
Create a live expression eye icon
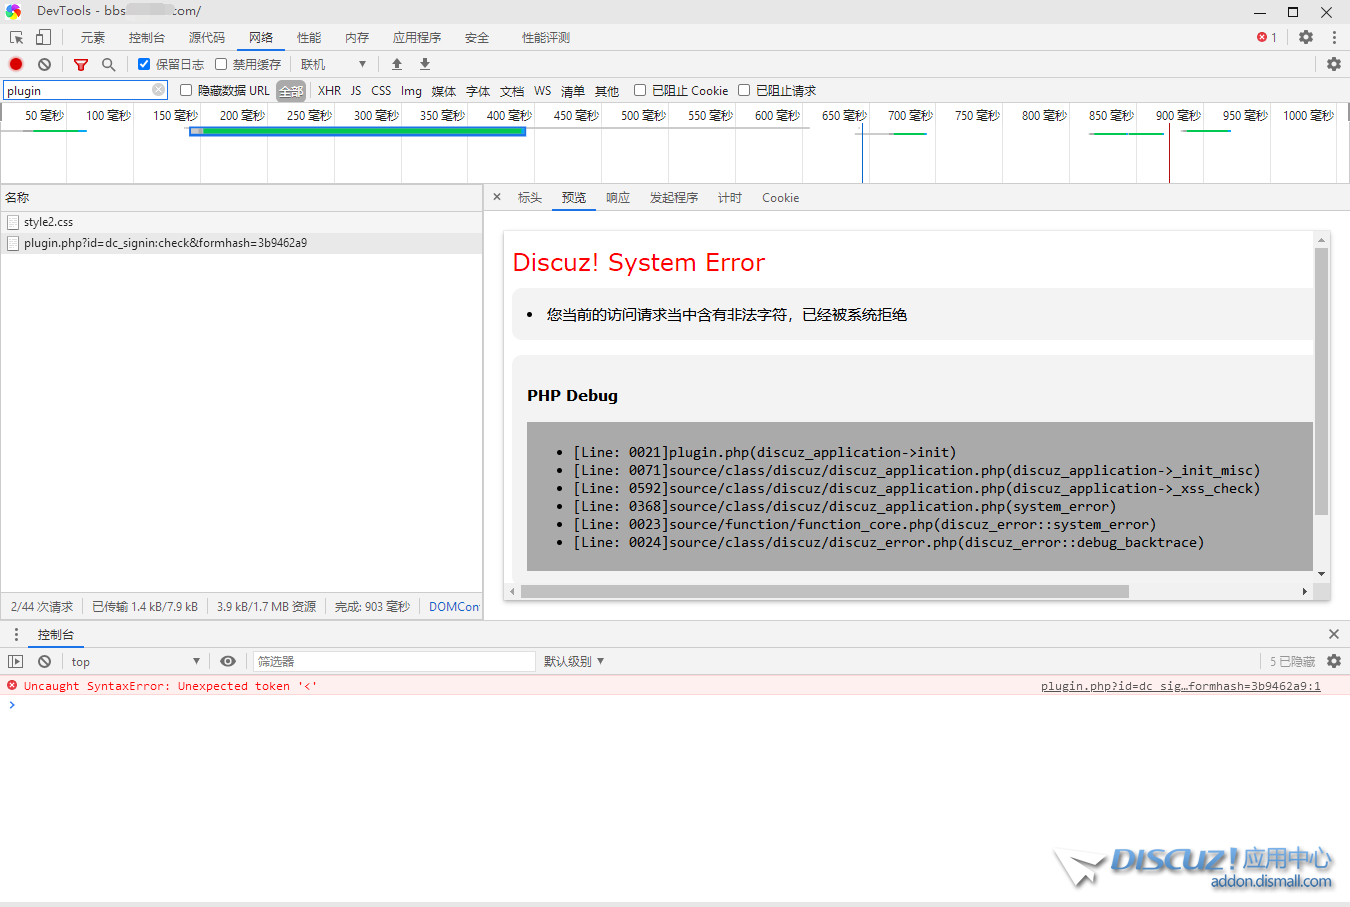(x=228, y=661)
